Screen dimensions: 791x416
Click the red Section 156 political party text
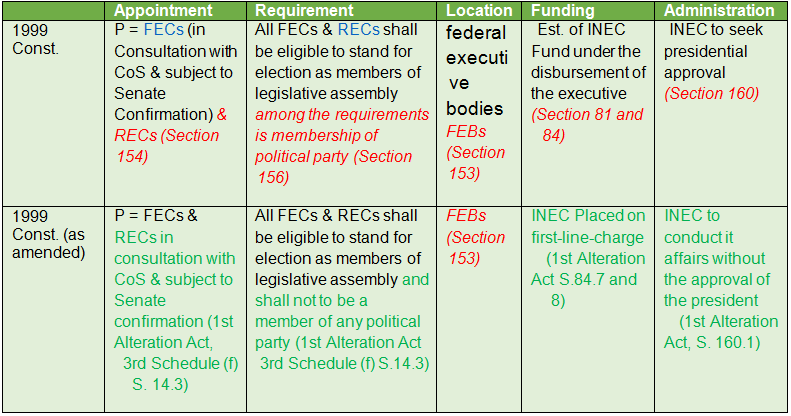[342, 146]
